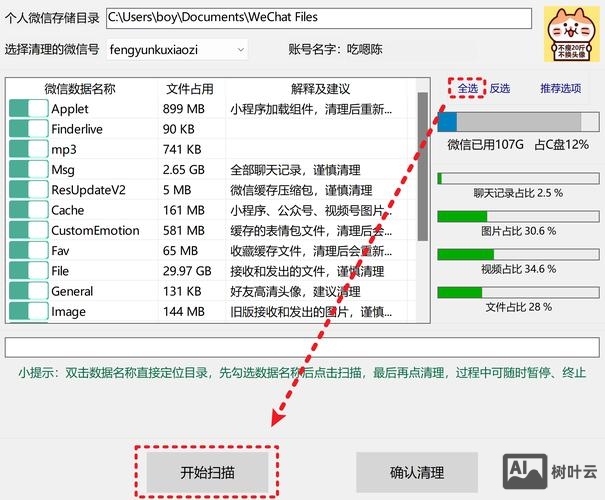Screen dimensions: 605x500
Task: Toggle the Applet switch
Action: [x=29, y=108]
